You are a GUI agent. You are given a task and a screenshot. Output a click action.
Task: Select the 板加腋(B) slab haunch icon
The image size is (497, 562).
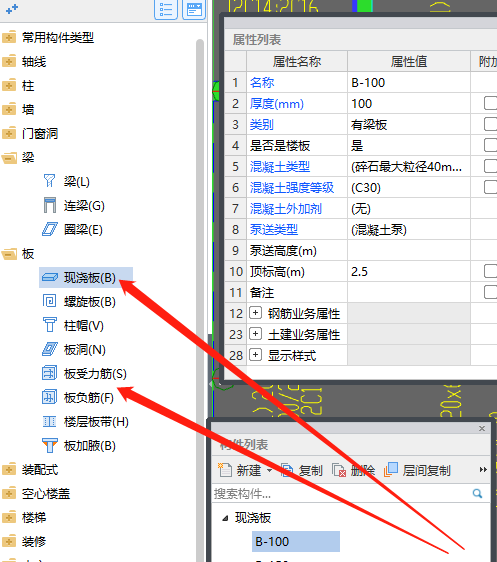pos(49,446)
